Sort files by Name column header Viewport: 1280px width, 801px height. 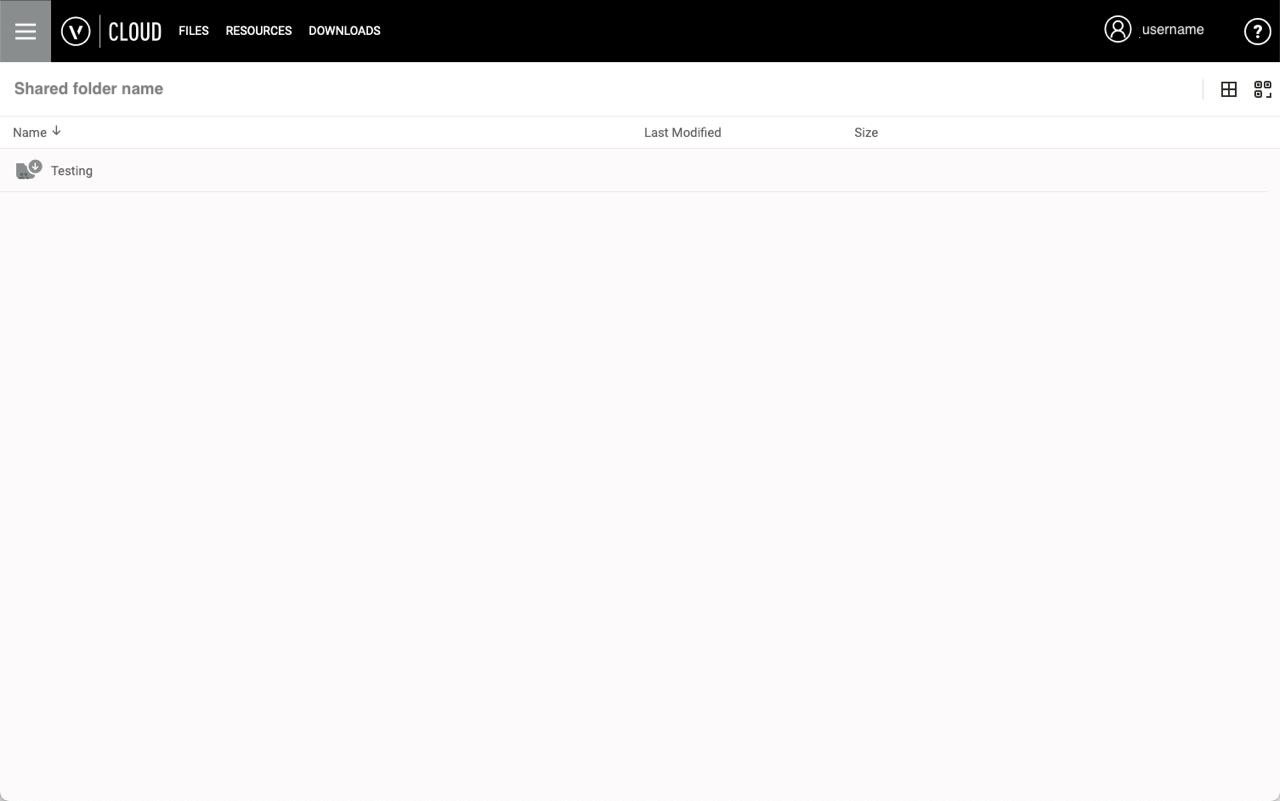point(29,132)
